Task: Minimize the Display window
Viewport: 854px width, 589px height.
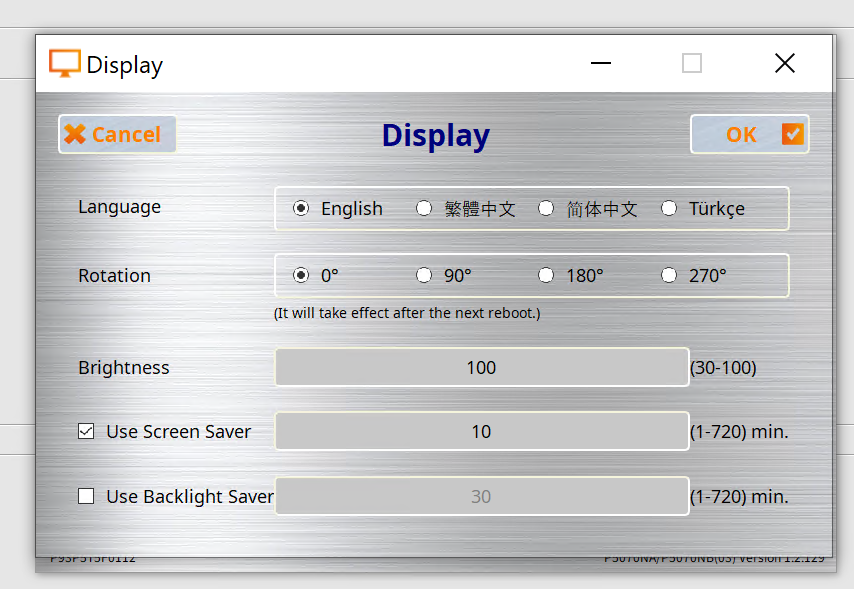Action: (x=601, y=63)
